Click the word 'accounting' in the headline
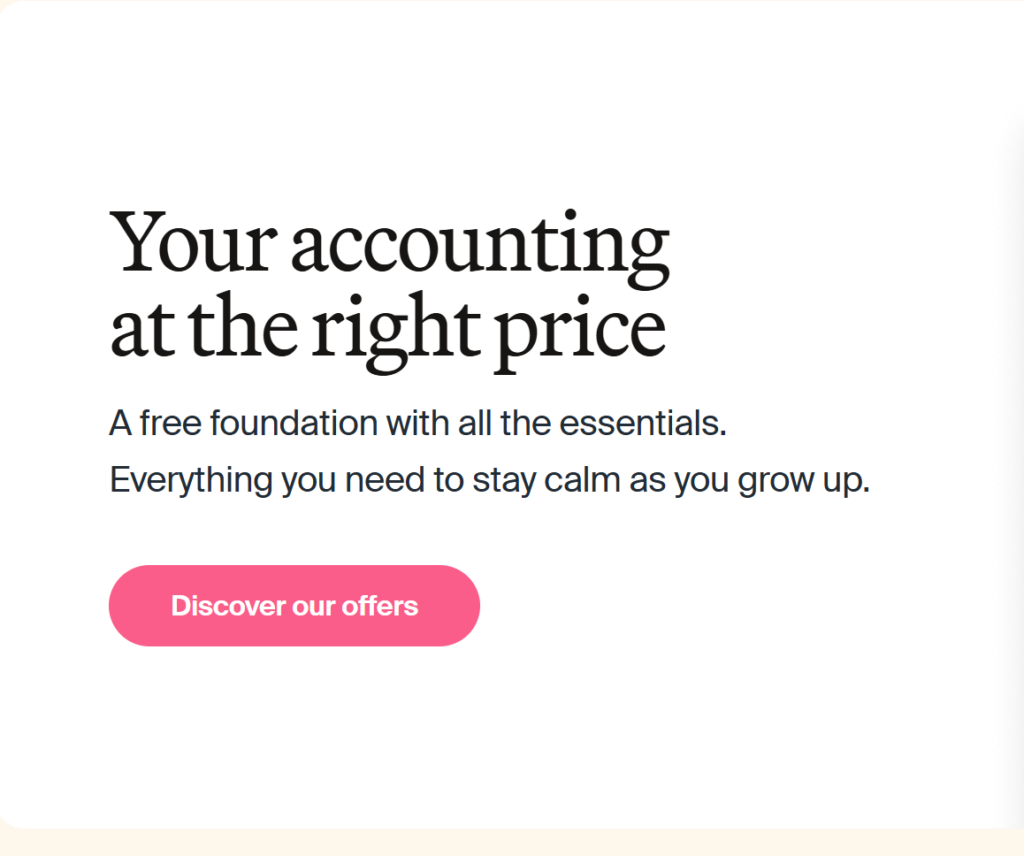Viewport: 1024px width, 856px height. tap(480, 249)
